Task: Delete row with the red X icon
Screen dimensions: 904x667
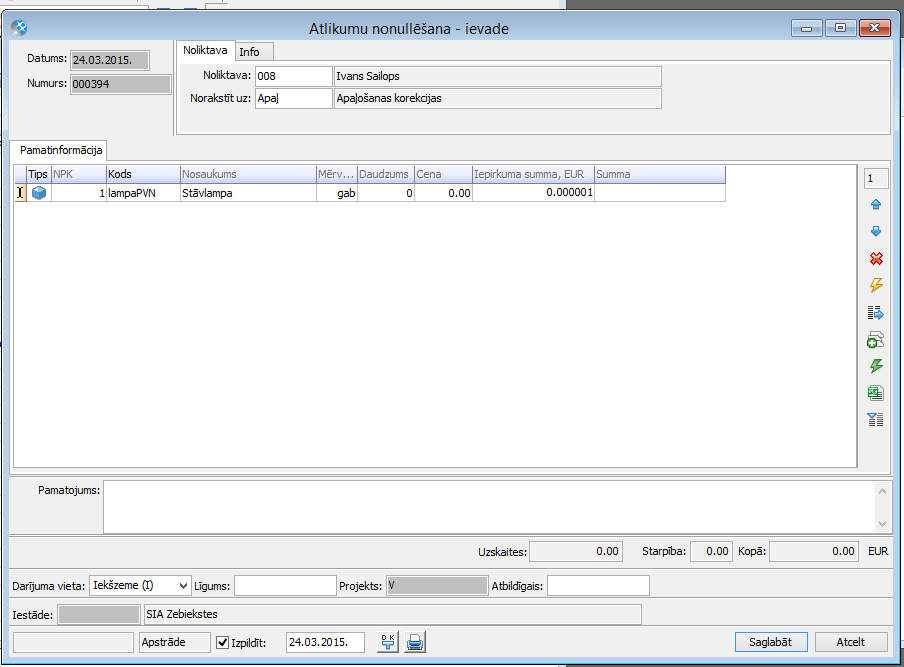Action: point(876,258)
